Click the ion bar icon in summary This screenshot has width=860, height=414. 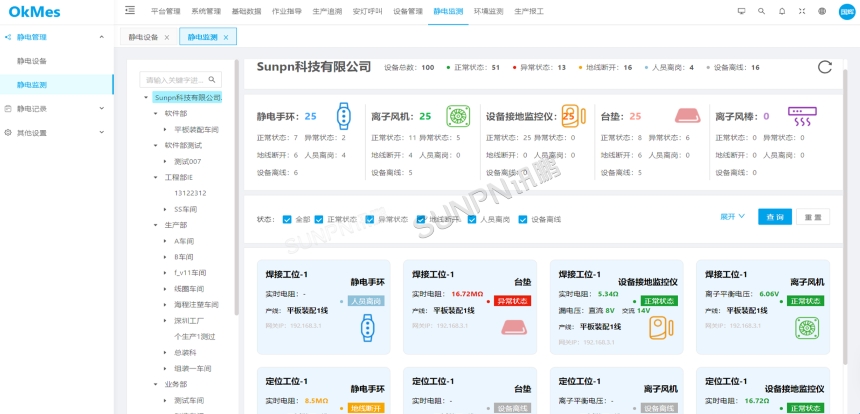pos(802,116)
